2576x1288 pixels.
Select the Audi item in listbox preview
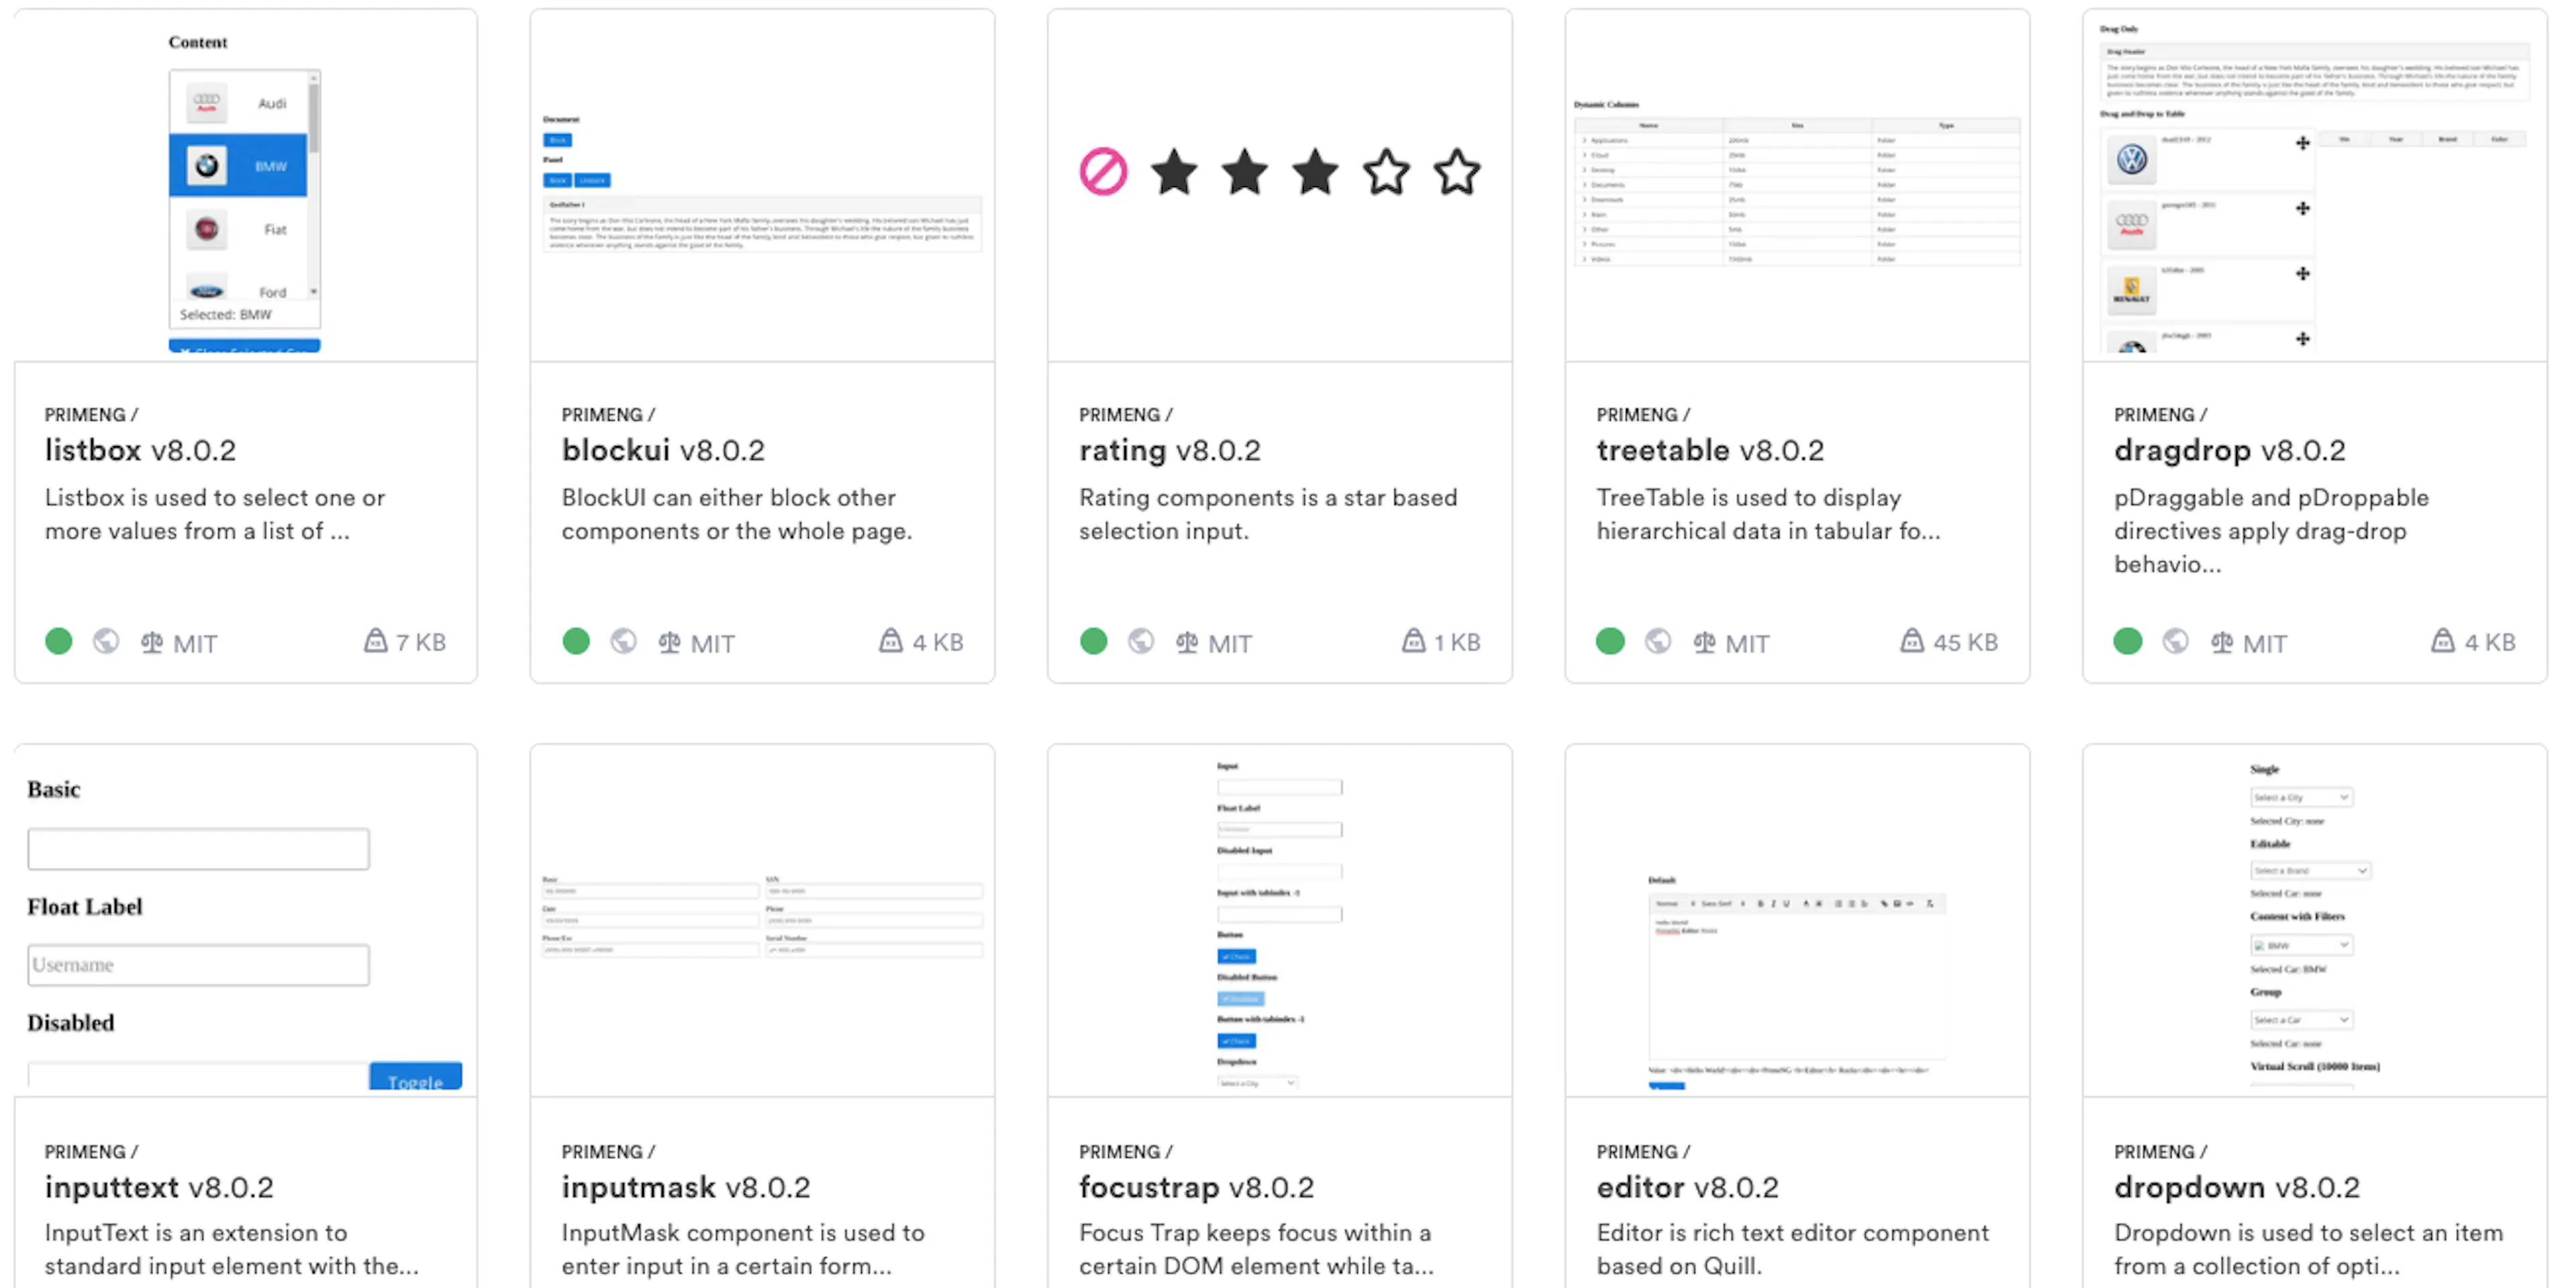238,103
